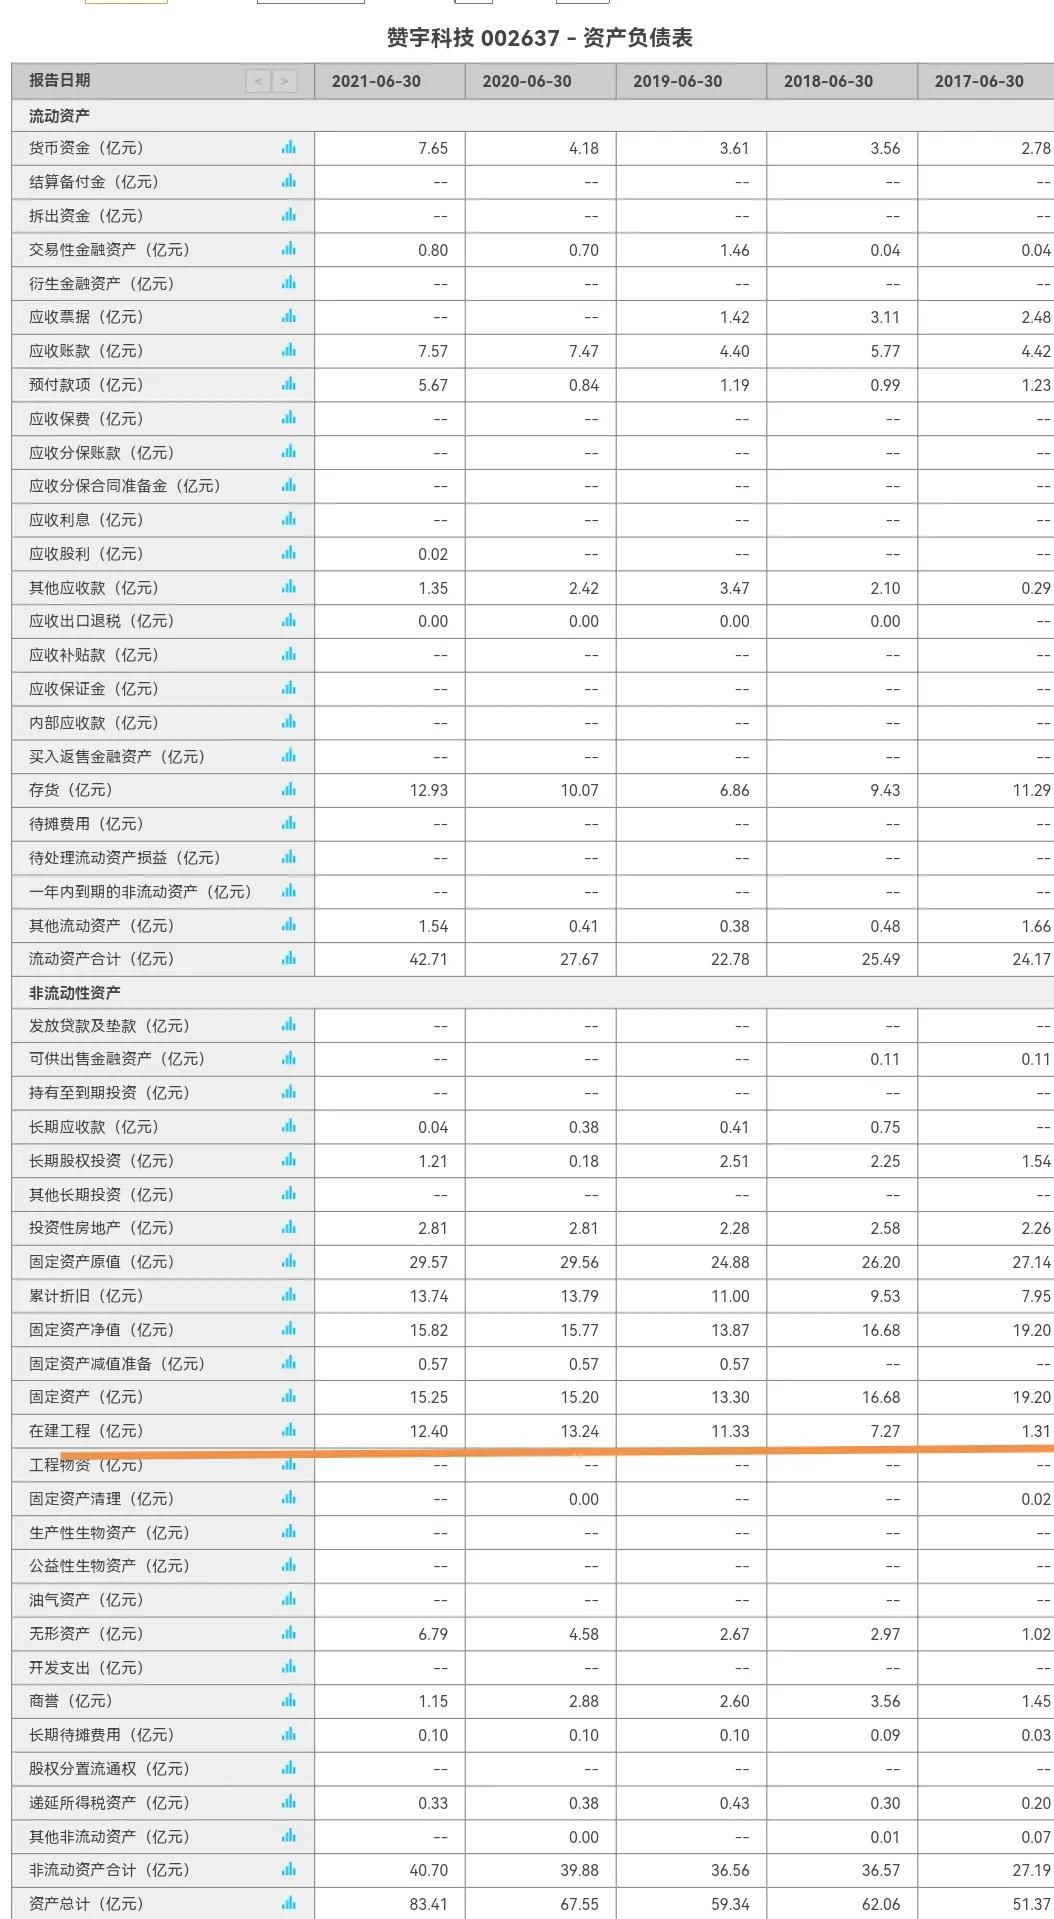Open chart icon for 一年内到期的非流动资产 row
The height and width of the screenshot is (1919, 1054).
pyautogui.click(x=289, y=890)
